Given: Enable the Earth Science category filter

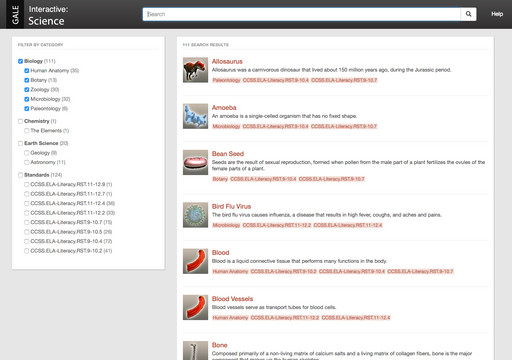Looking at the screenshot, I should [20, 143].
